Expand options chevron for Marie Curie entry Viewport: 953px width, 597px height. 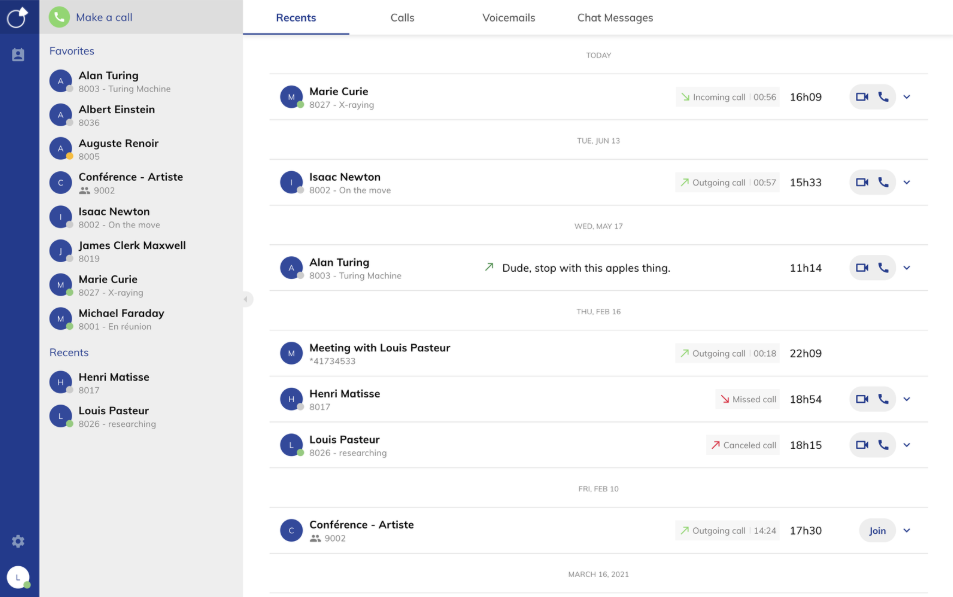[907, 97]
